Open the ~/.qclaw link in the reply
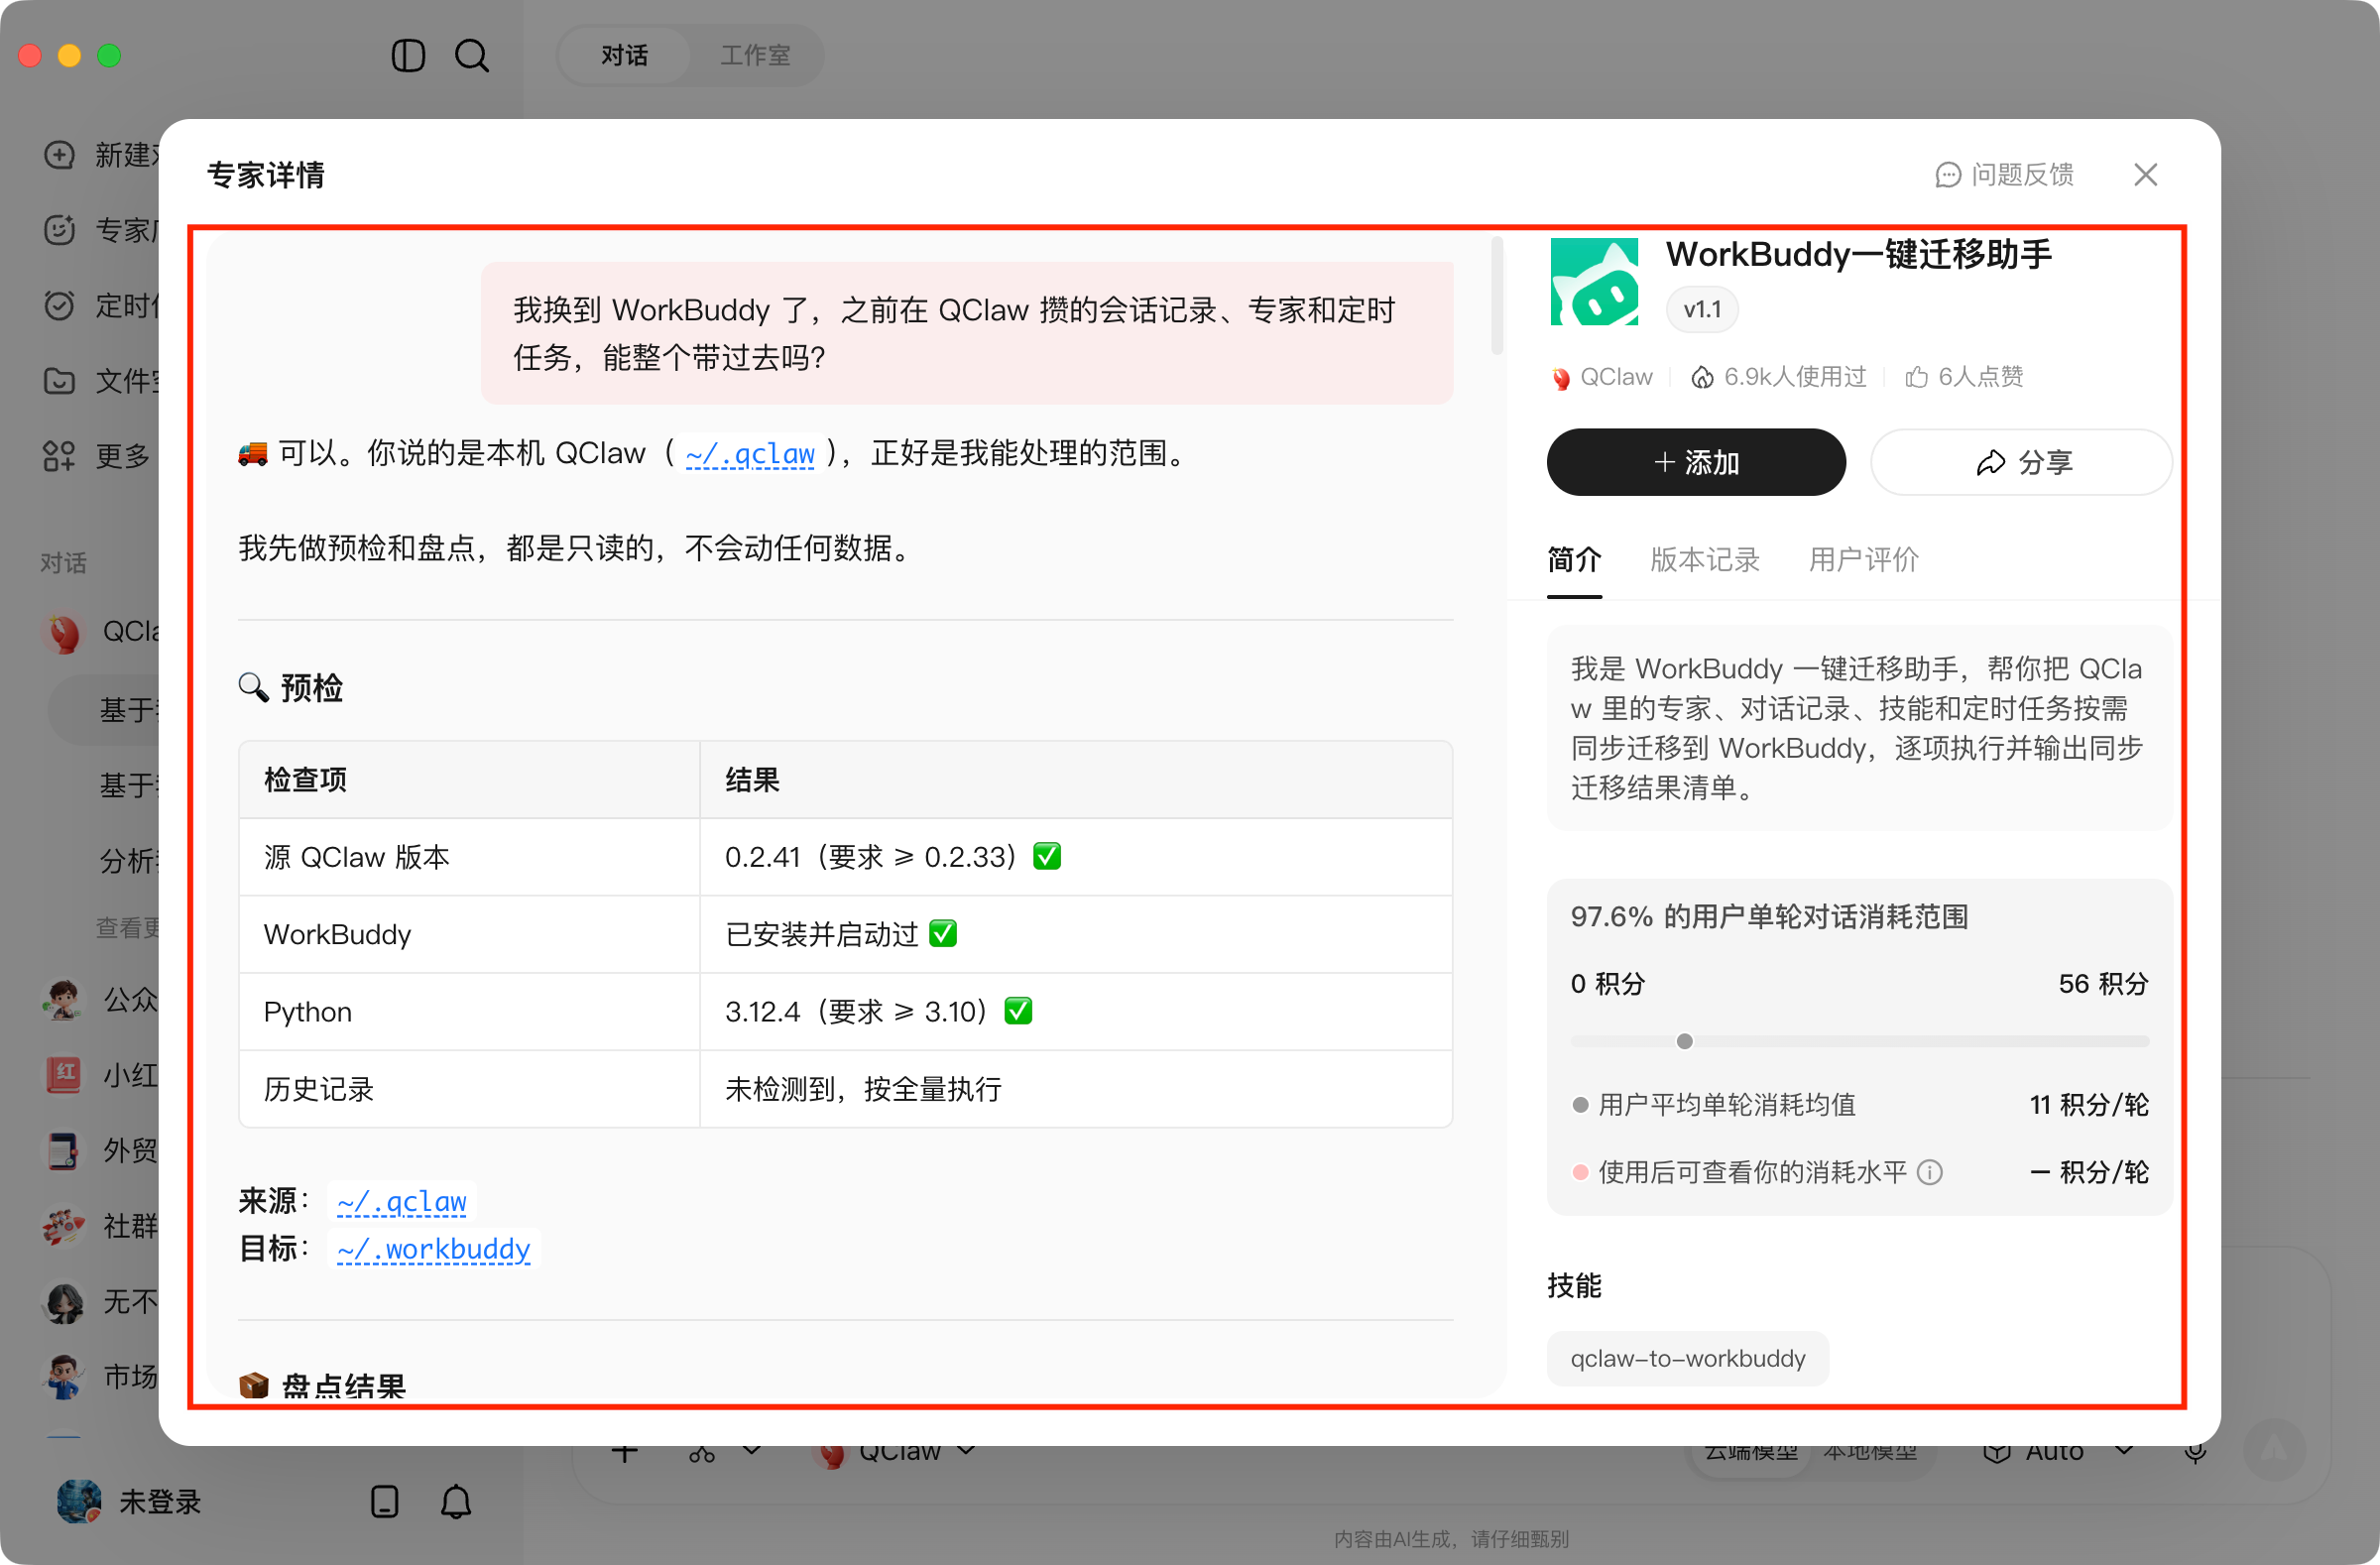 pos(750,454)
